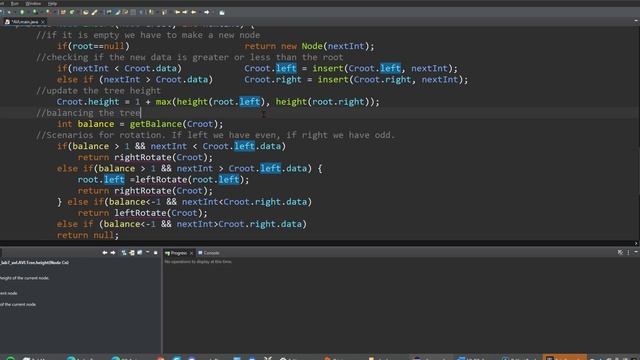The height and width of the screenshot is (360, 640).
Task: Click the Pin Editor icon in toolbar
Action: click(222, 12)
